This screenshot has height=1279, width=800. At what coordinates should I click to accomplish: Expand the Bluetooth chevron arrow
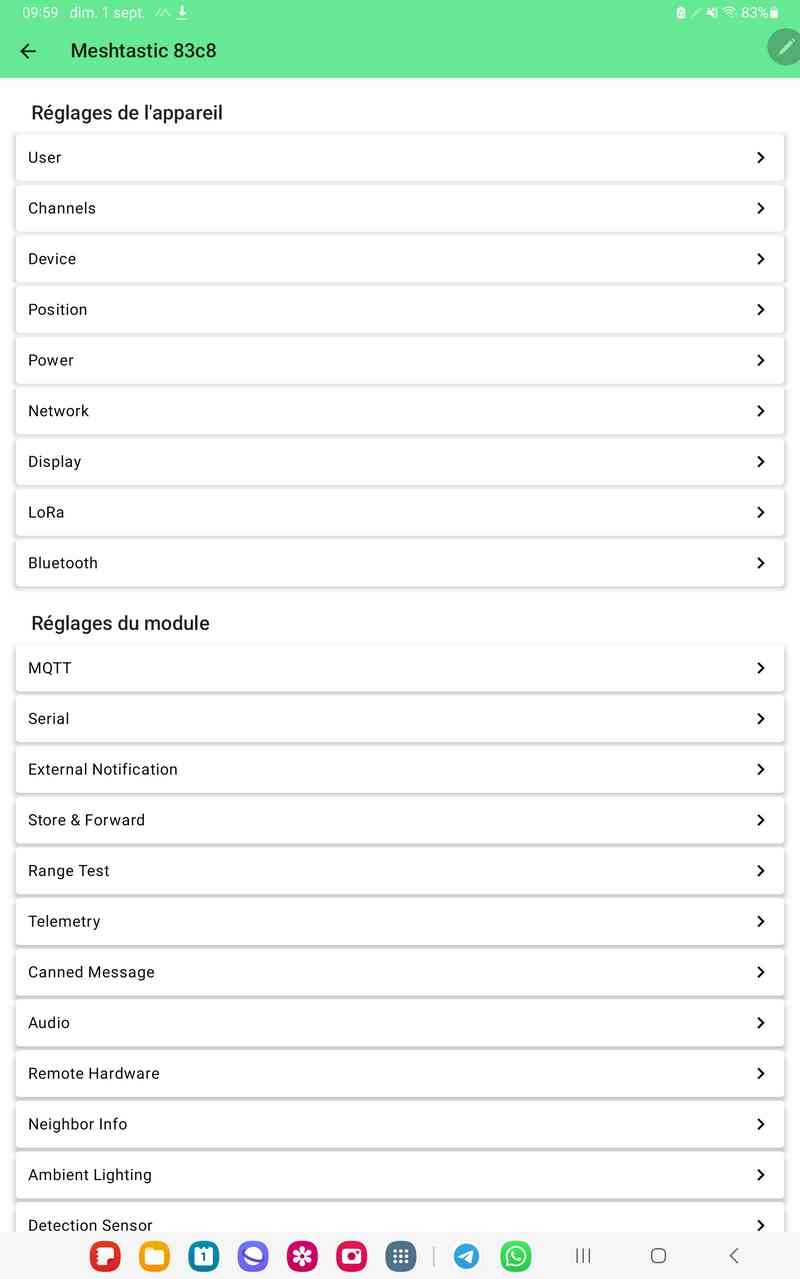click(x=761, y=563)
